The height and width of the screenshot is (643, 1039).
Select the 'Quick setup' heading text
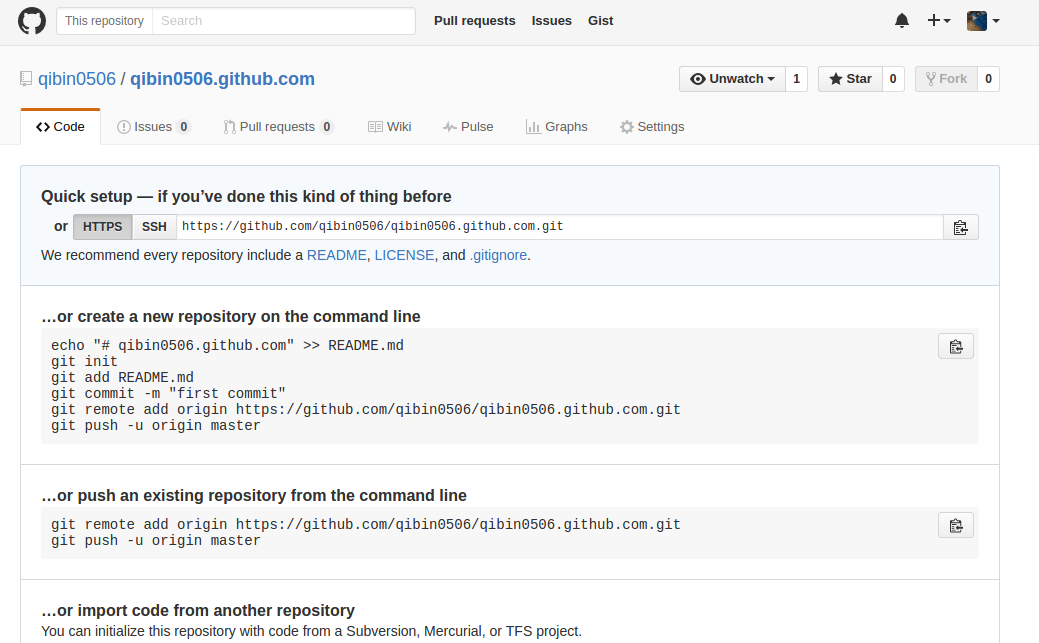click(246, 196)
